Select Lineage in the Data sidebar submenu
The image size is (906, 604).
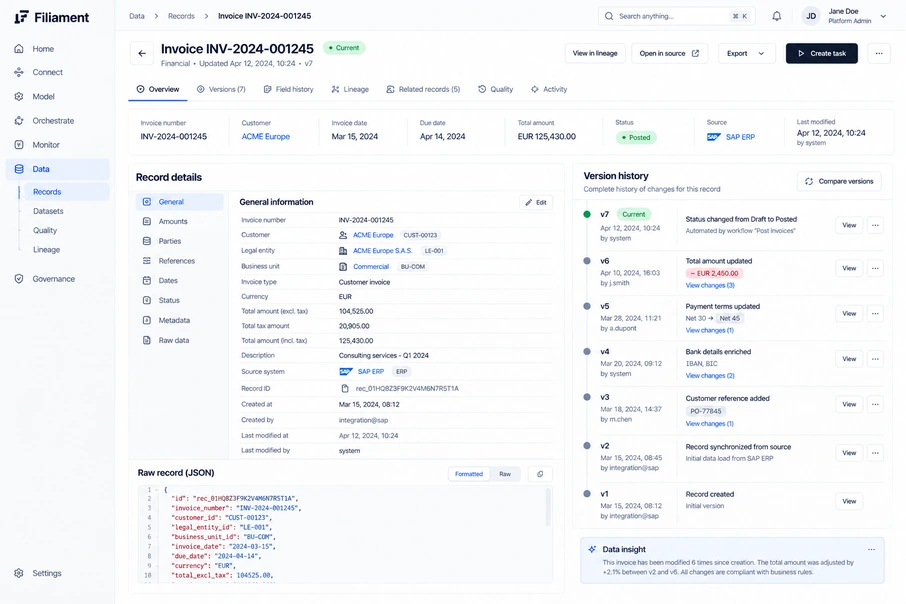(x=46, y=250)
